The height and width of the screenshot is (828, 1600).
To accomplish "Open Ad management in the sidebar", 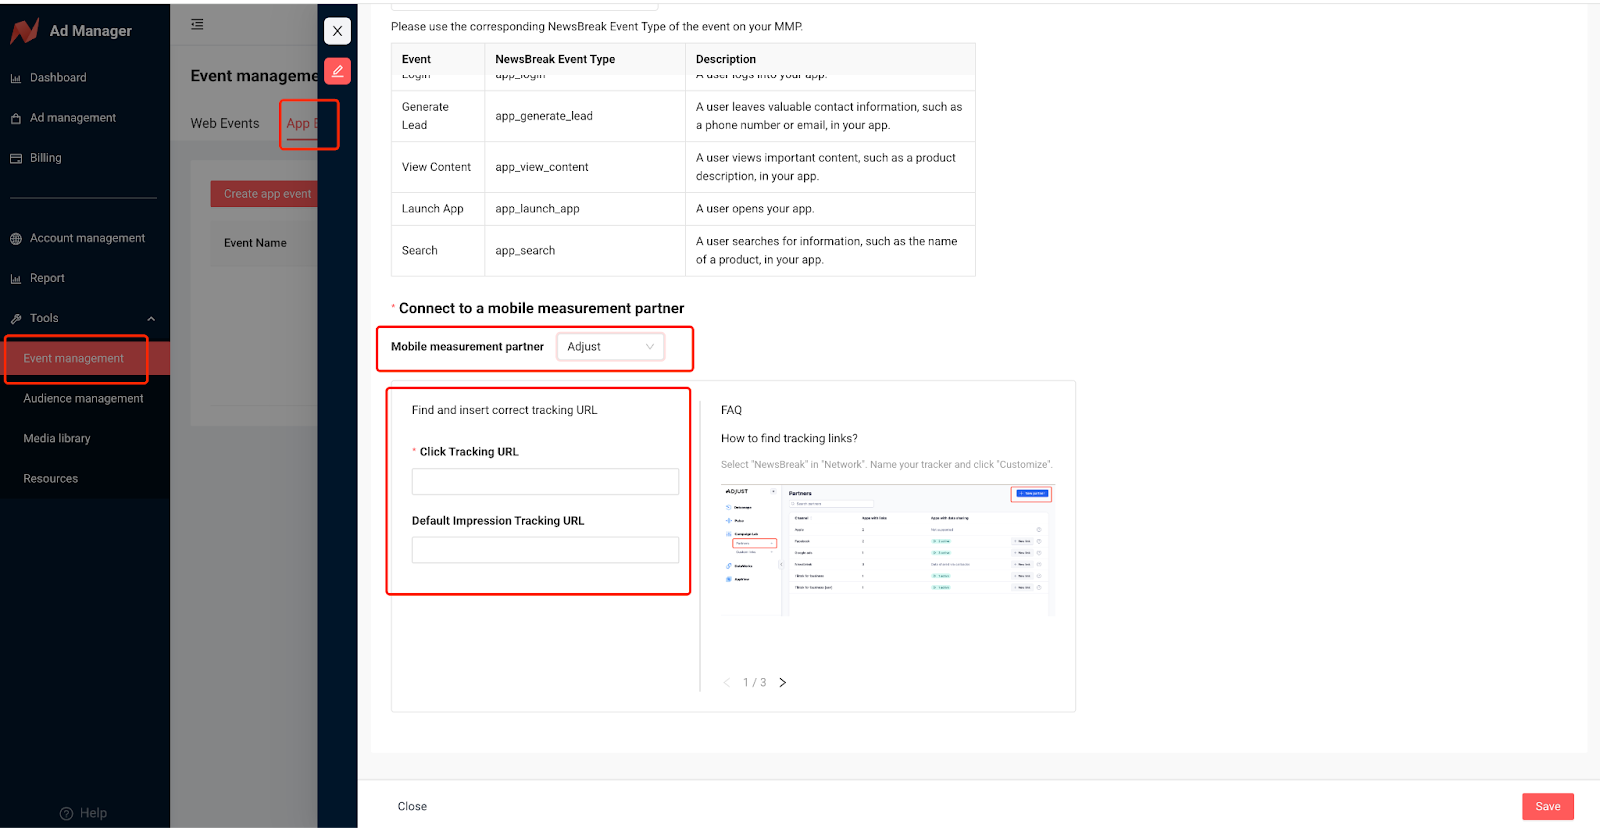I will pyautogui.click(x=73, y=118).
